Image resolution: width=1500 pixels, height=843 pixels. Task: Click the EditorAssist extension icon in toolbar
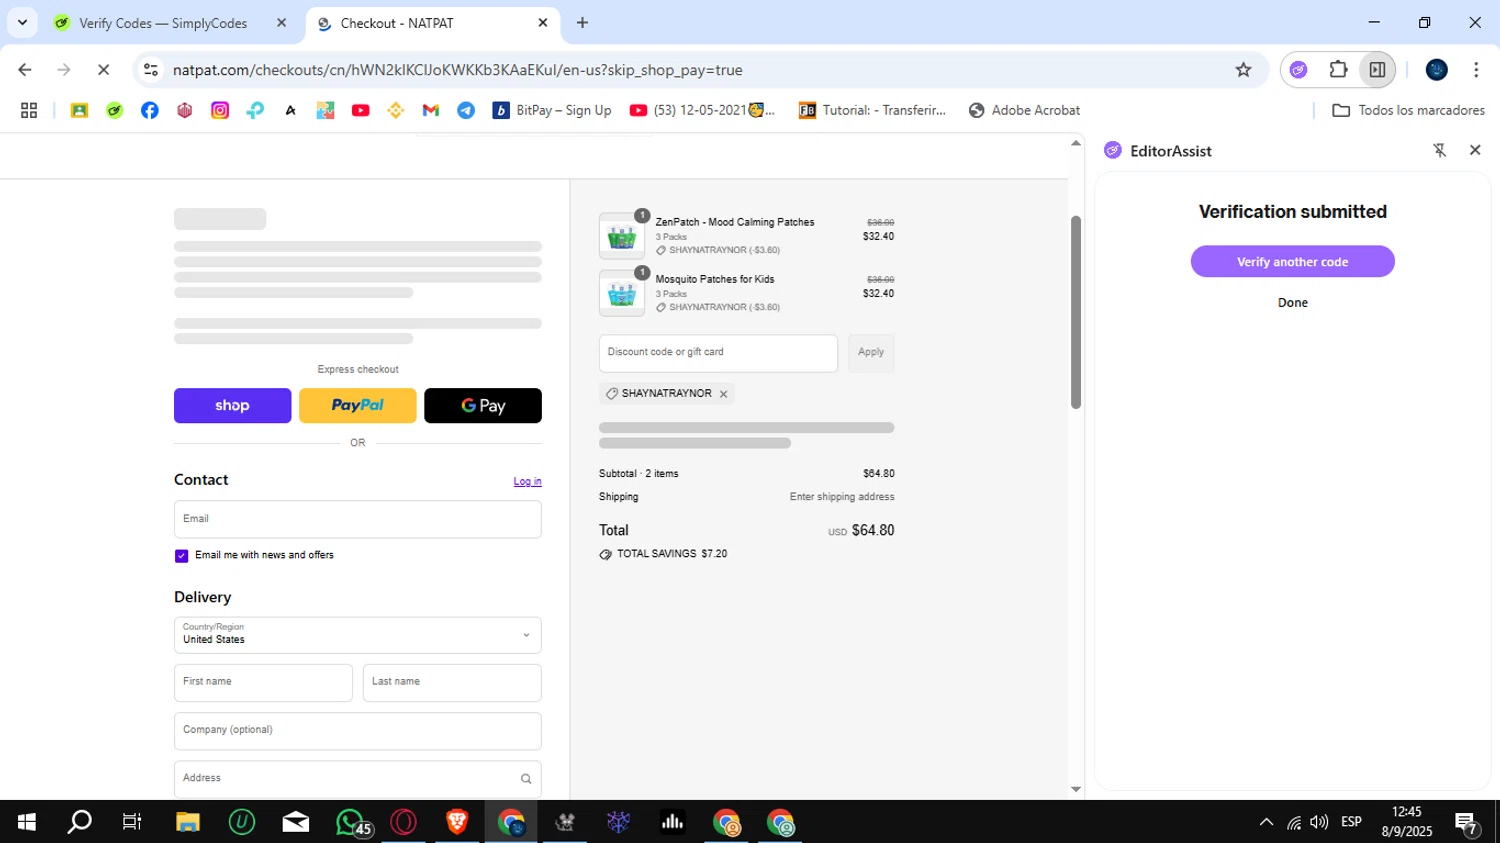1299,70
